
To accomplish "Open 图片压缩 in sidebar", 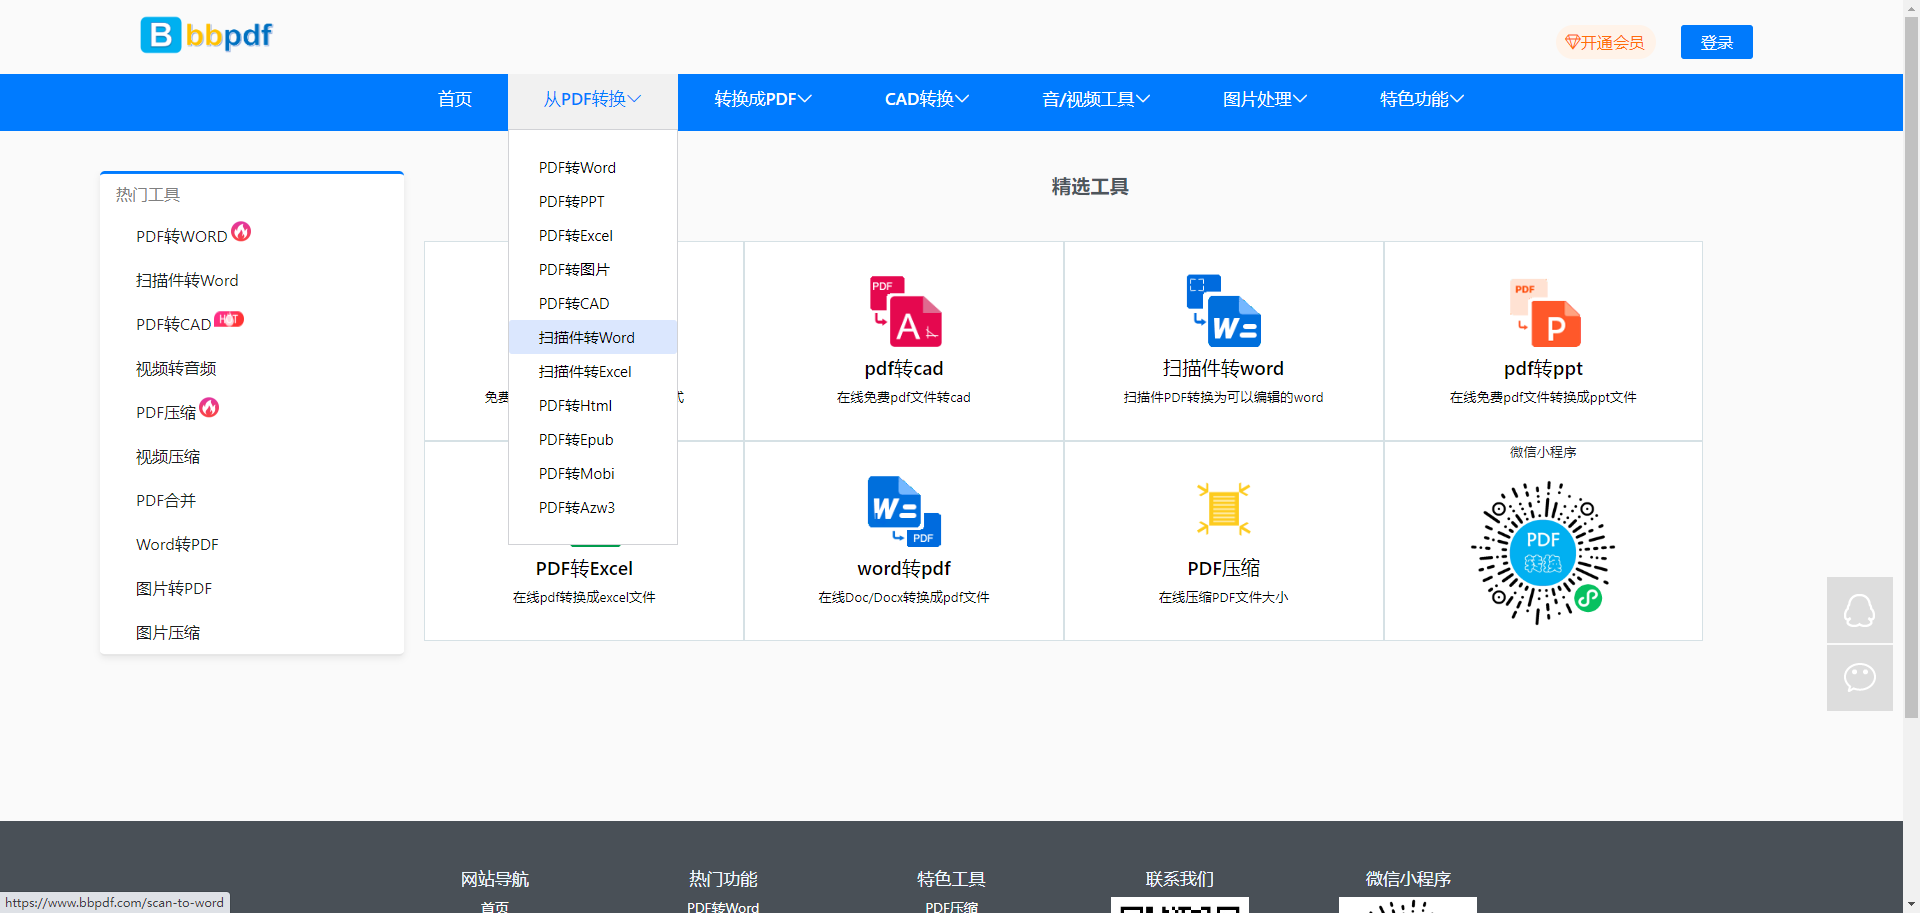I will click(168, 632).
